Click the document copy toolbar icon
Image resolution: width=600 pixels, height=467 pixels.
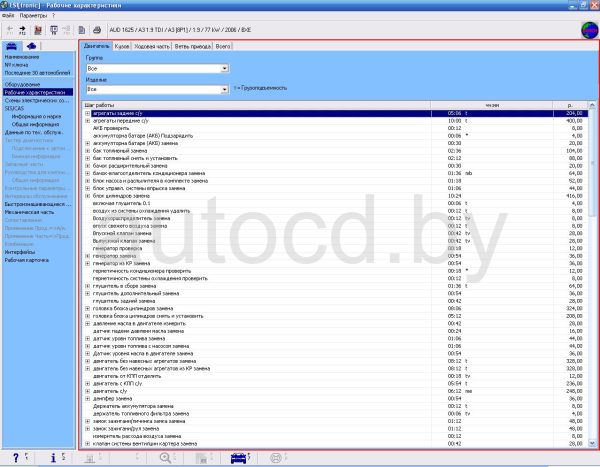pos(82,30)
